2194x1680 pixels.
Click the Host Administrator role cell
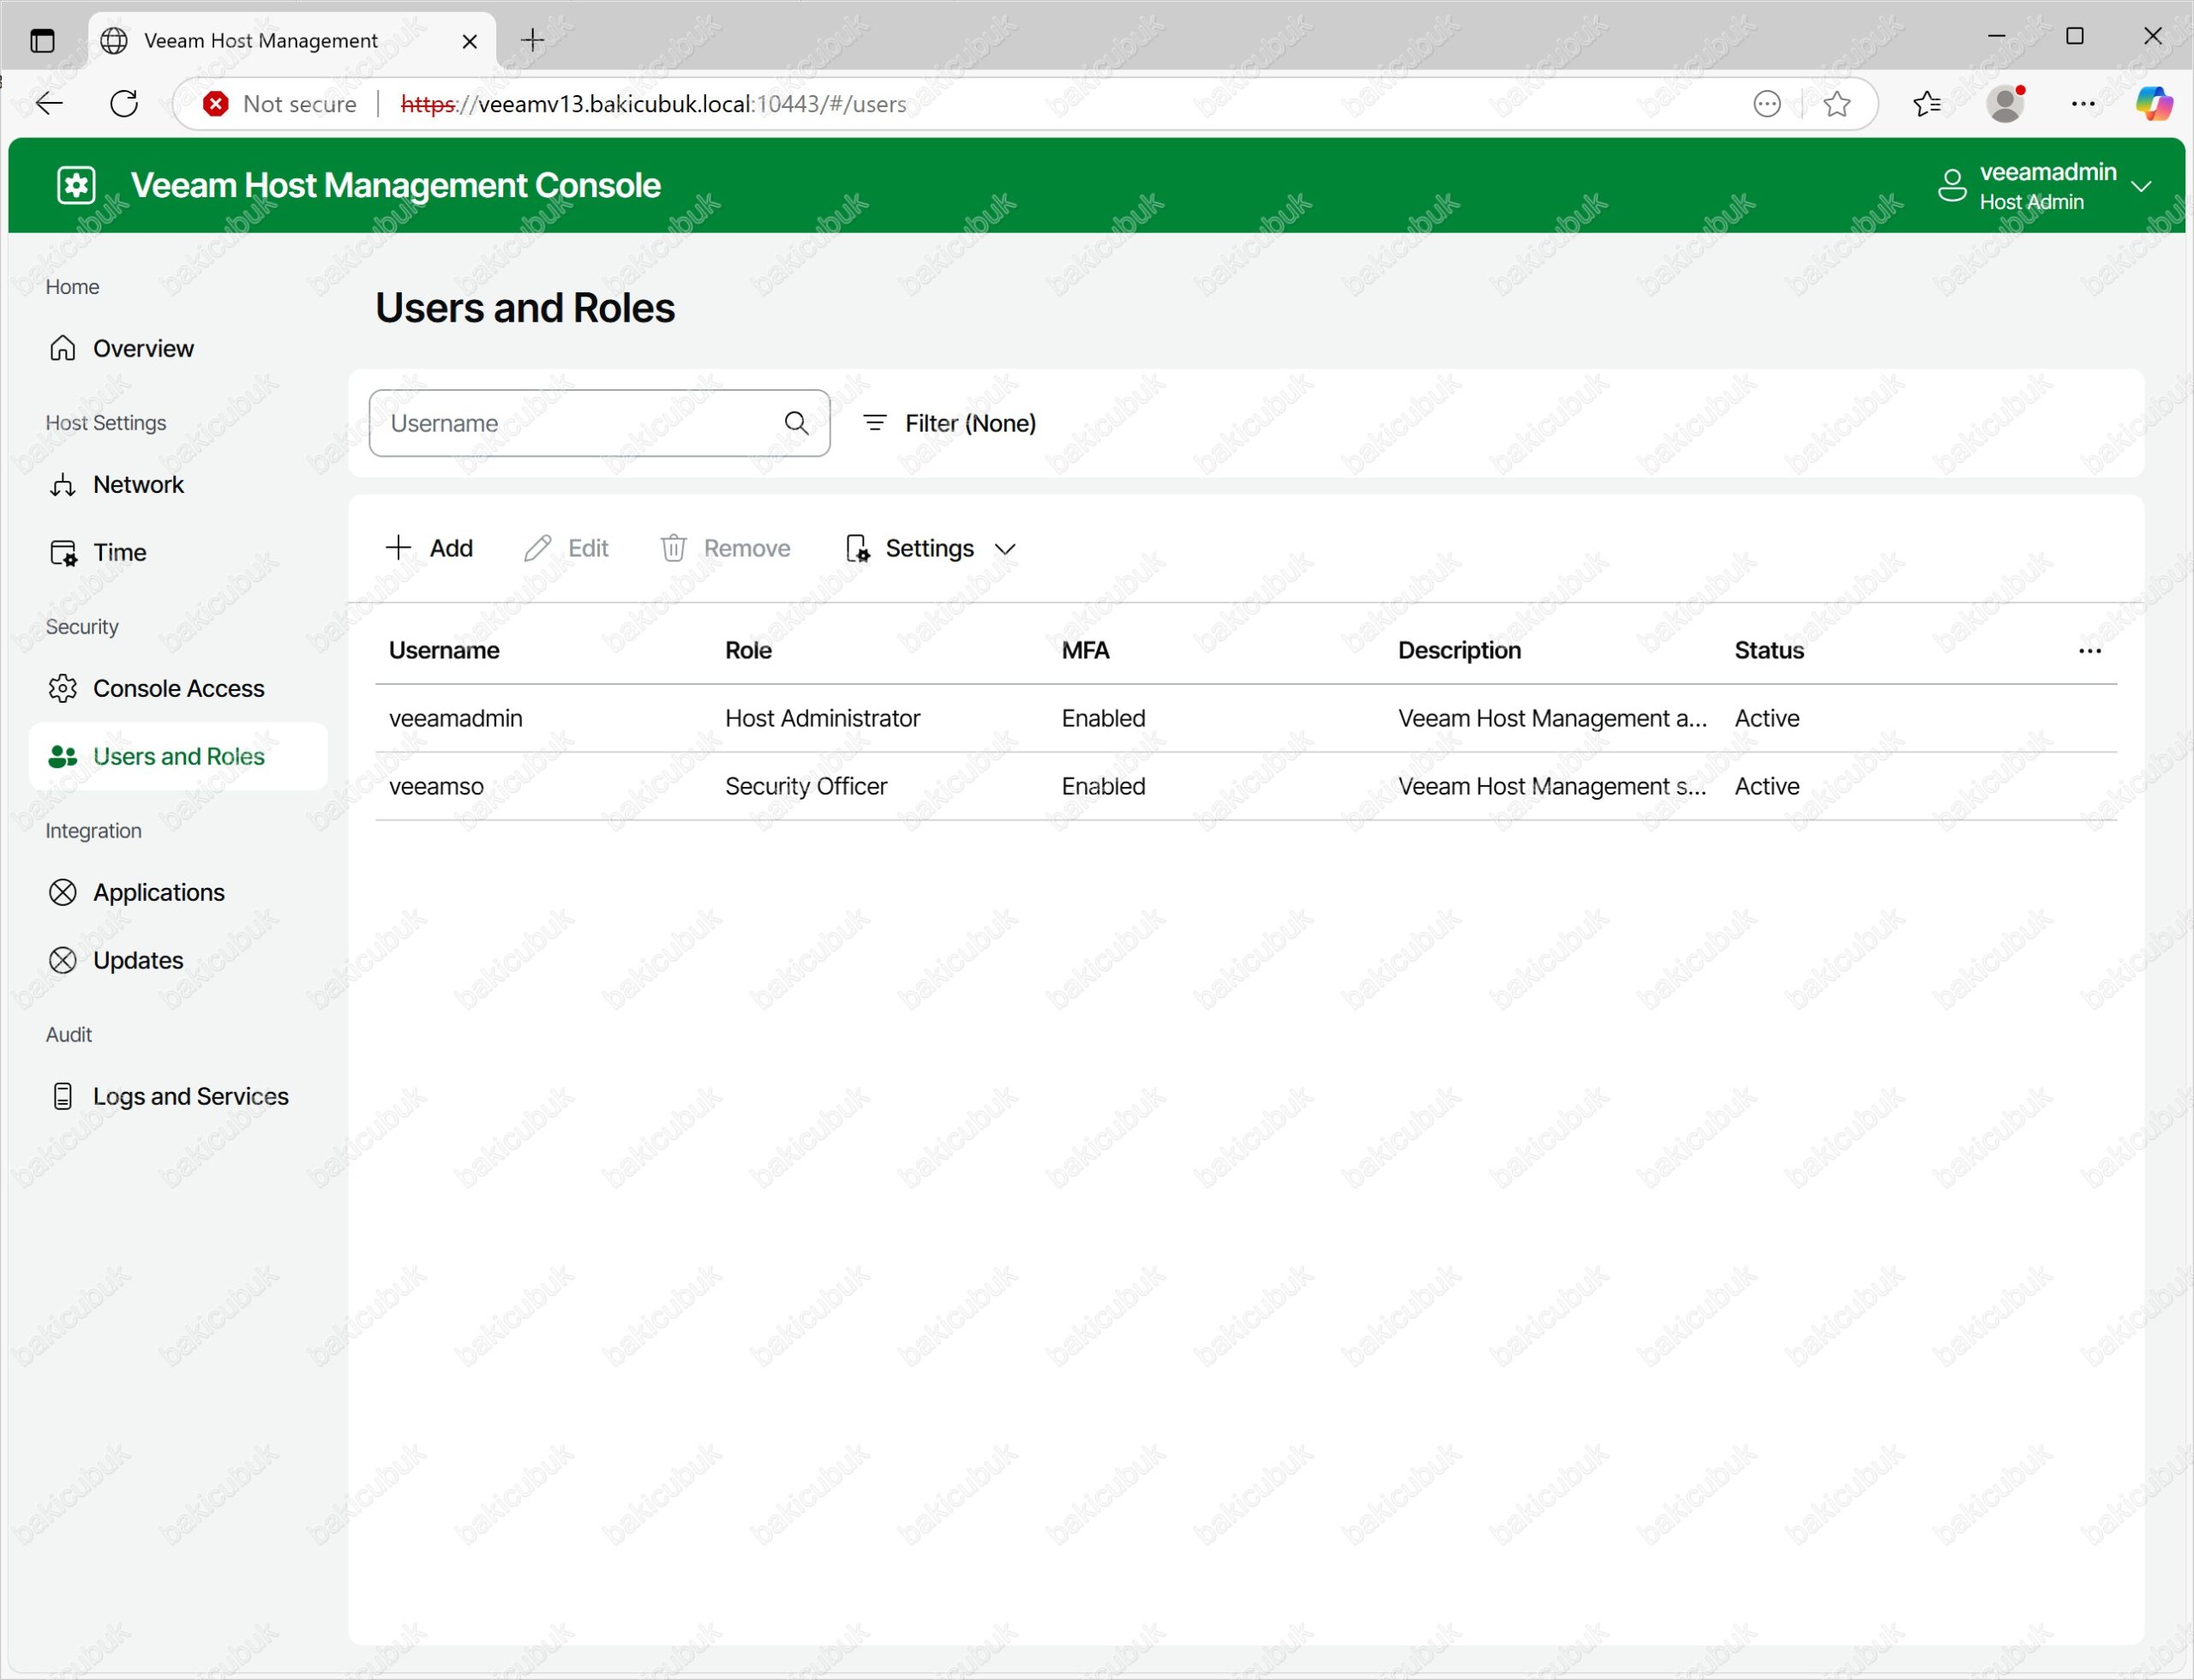[x=822, y=718]
